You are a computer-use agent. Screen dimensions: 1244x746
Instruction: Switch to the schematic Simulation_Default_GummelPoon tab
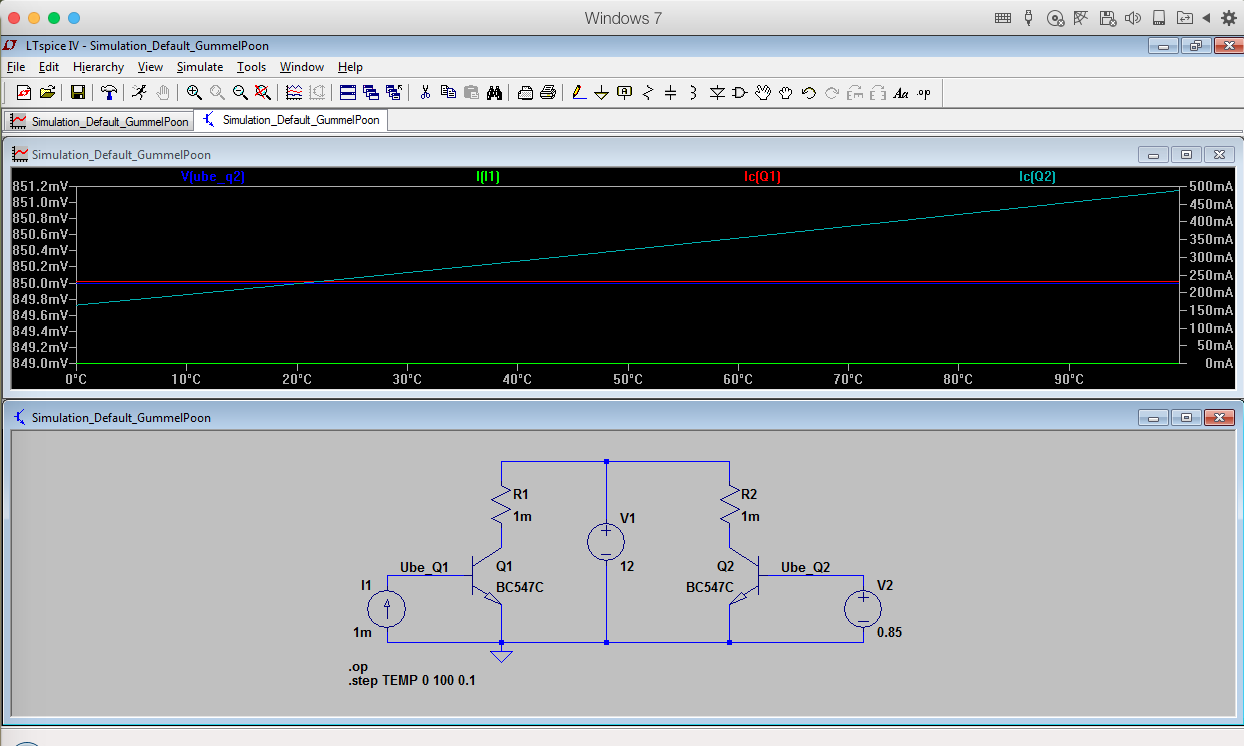(291, 120)
